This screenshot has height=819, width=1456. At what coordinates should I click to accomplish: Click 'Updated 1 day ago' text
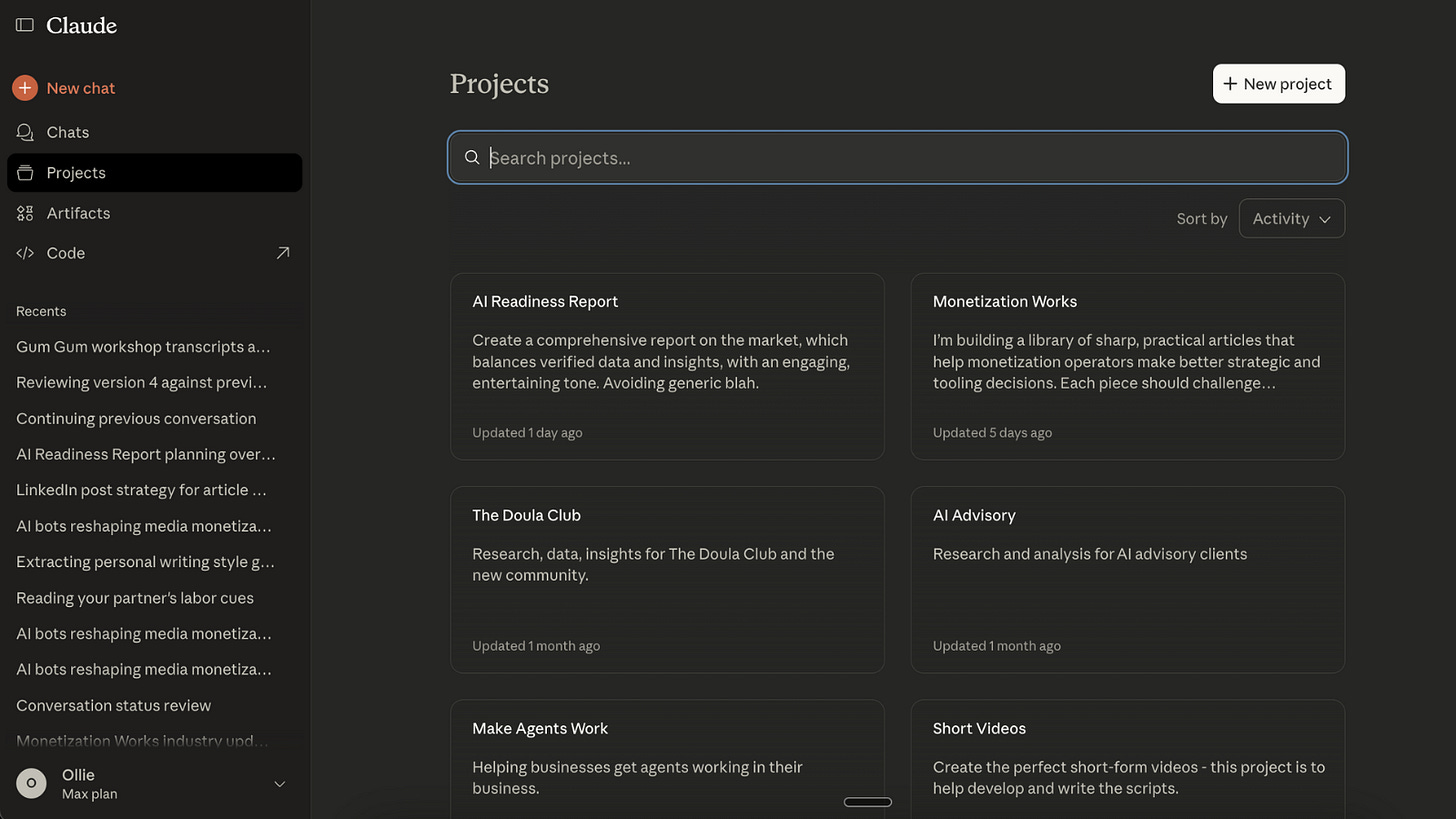[x=527, y=432]
